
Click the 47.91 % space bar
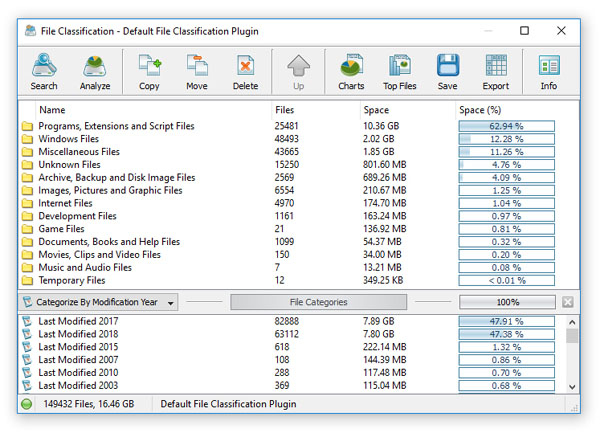[507, 321]
